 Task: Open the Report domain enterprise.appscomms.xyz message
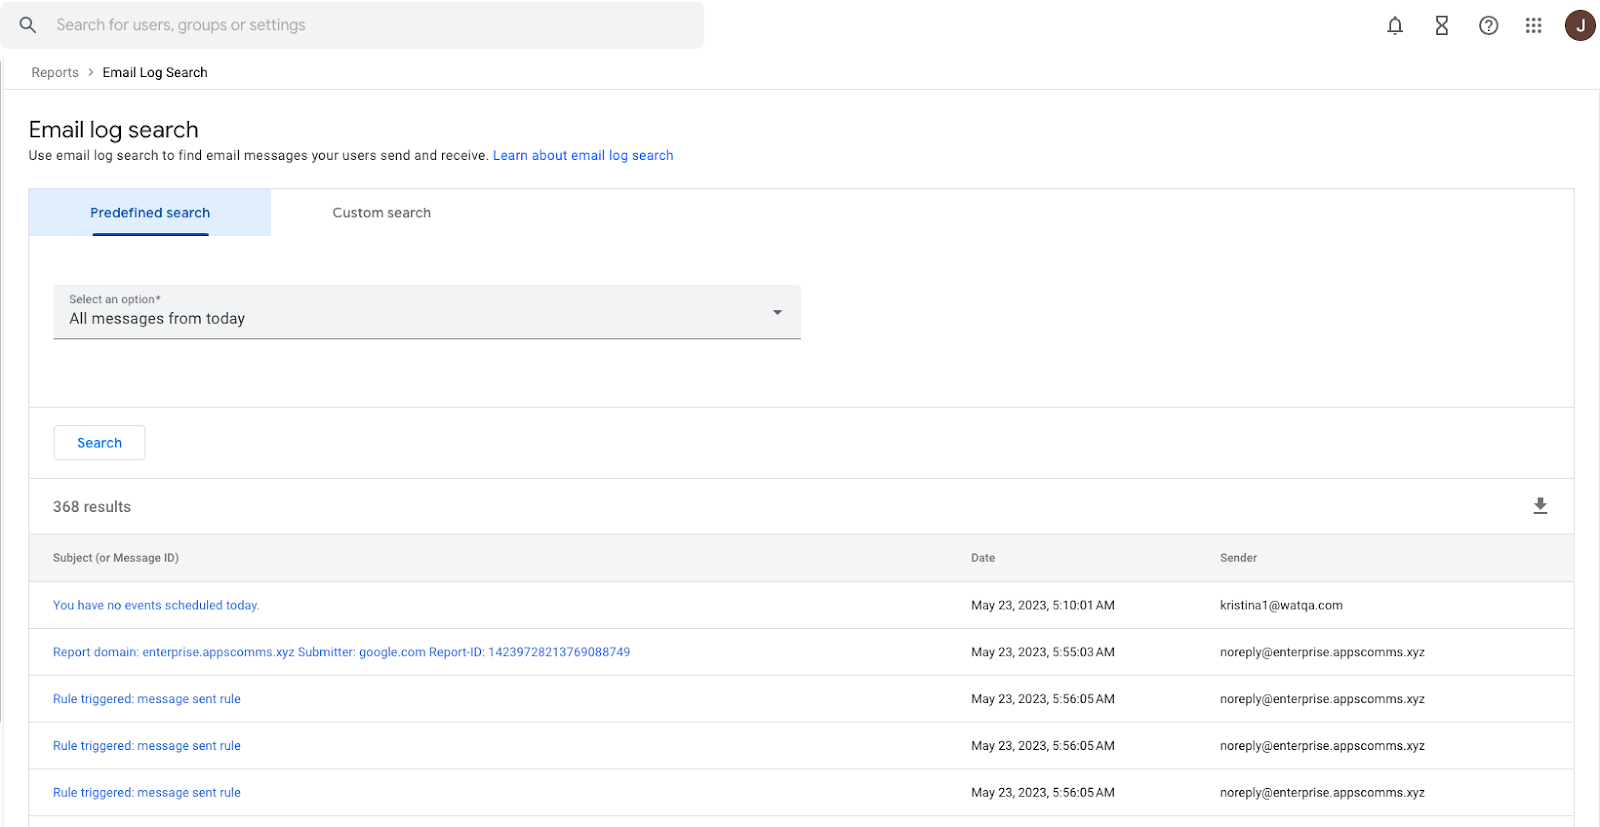[x=341, y=652]
